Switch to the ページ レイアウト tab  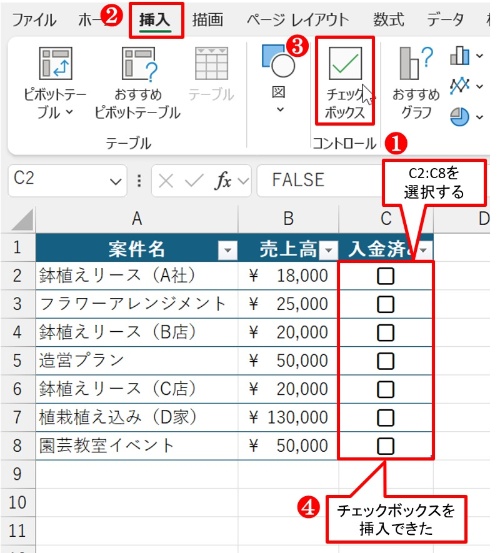(298, 20)
